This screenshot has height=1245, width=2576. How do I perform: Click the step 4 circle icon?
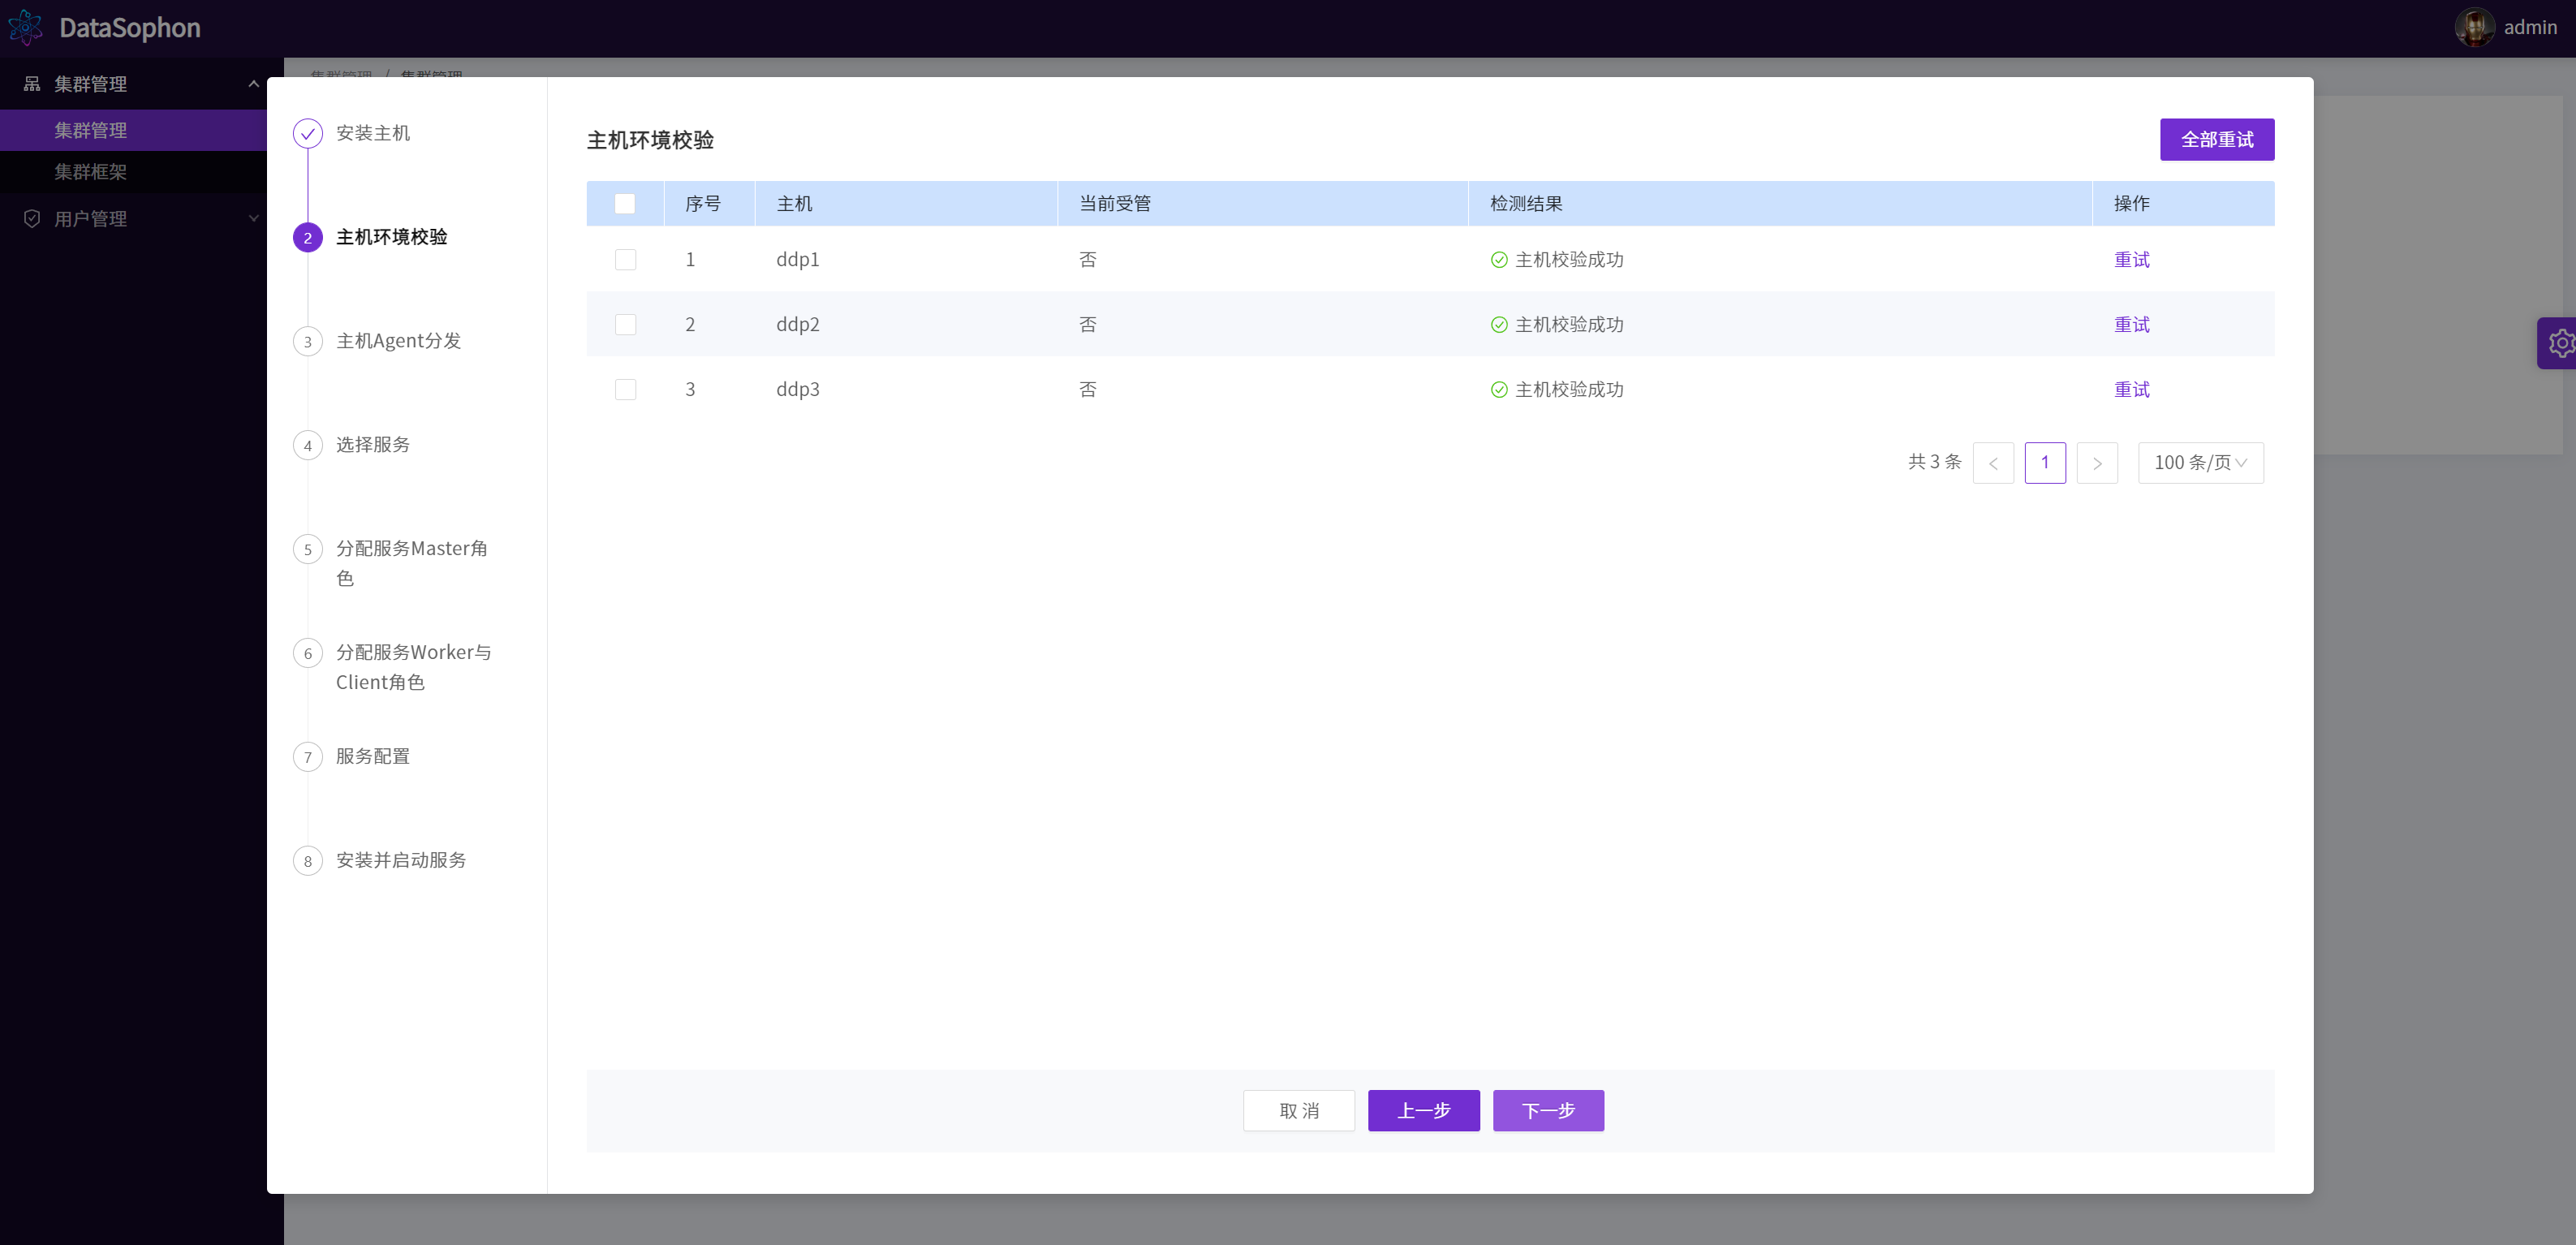pos(308,446)
